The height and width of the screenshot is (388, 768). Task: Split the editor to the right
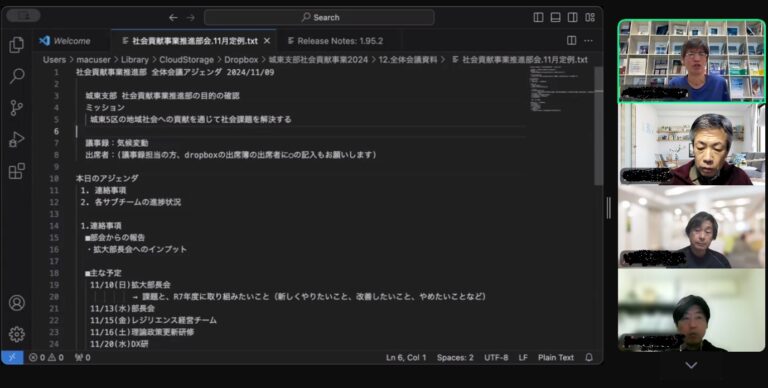tap(572, 41)
